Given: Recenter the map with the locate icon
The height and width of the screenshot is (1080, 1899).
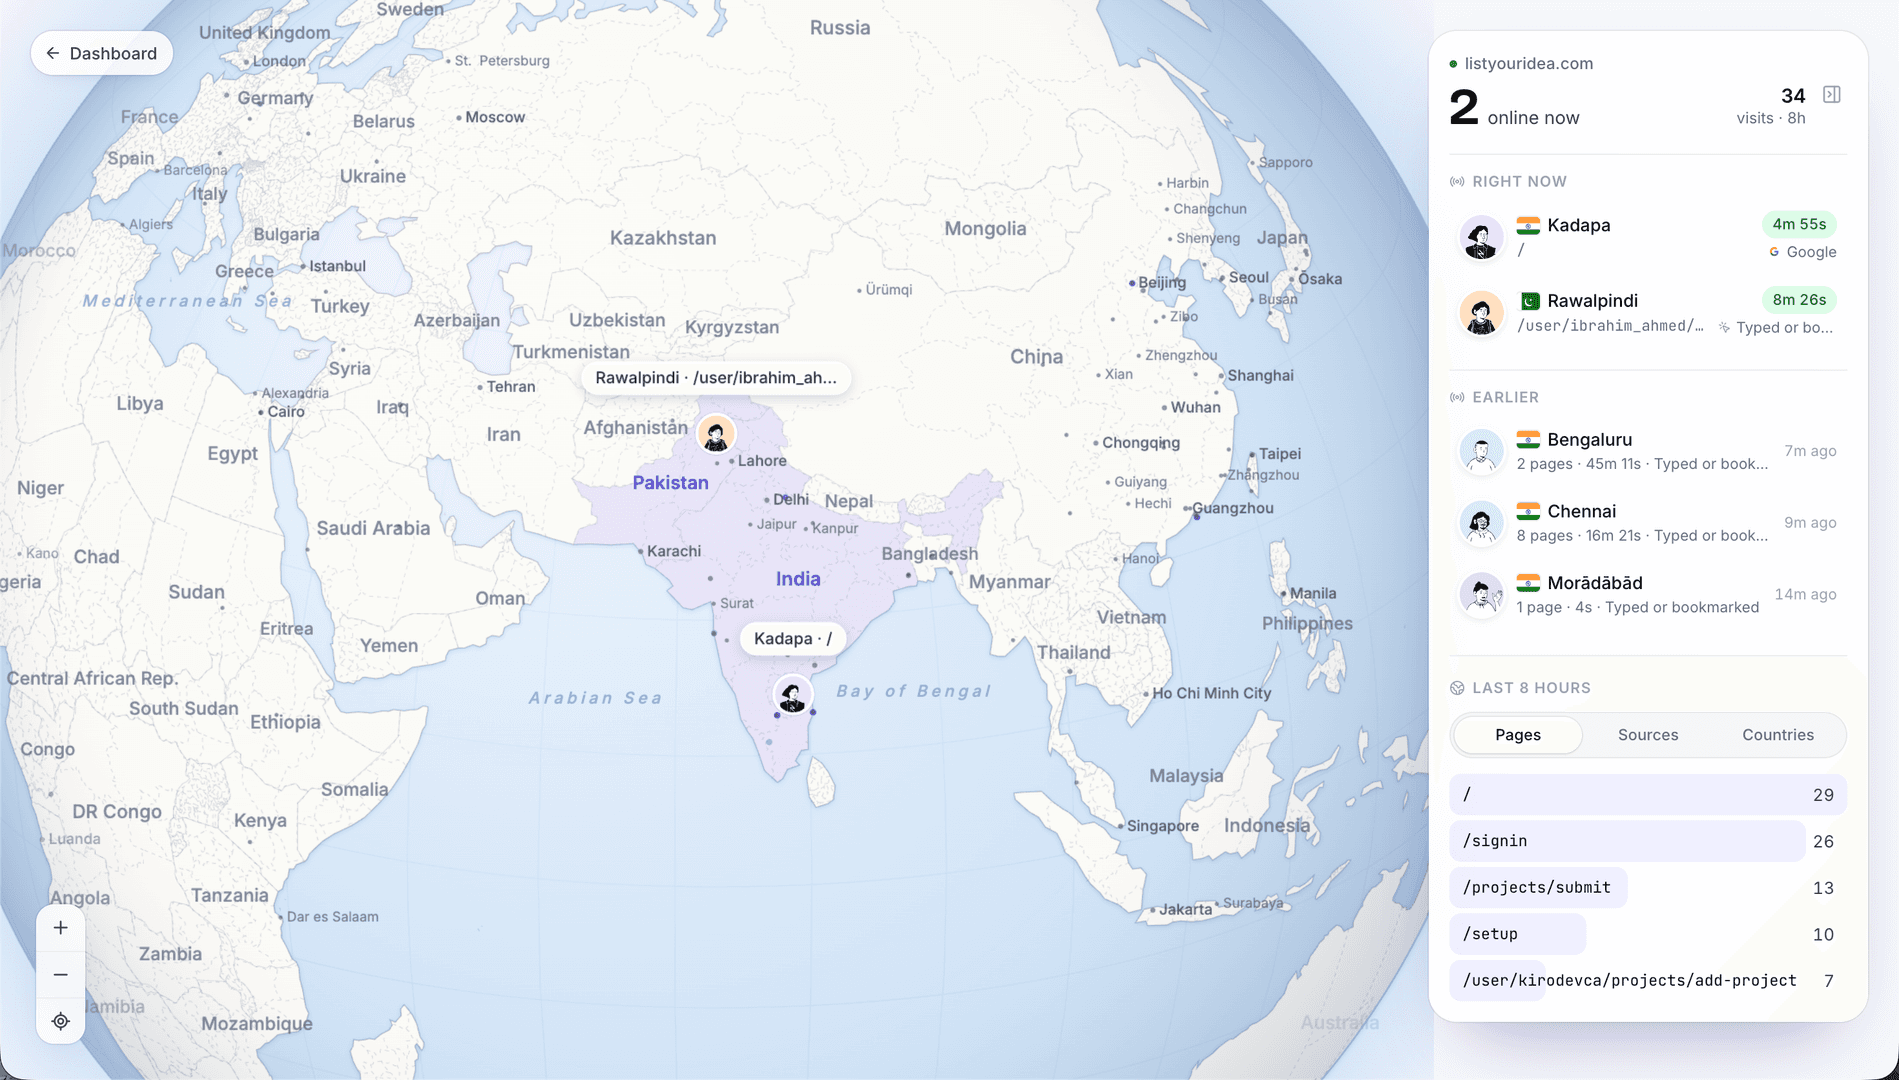Looking at the screenshot, I should click(x=61, y=1021).
